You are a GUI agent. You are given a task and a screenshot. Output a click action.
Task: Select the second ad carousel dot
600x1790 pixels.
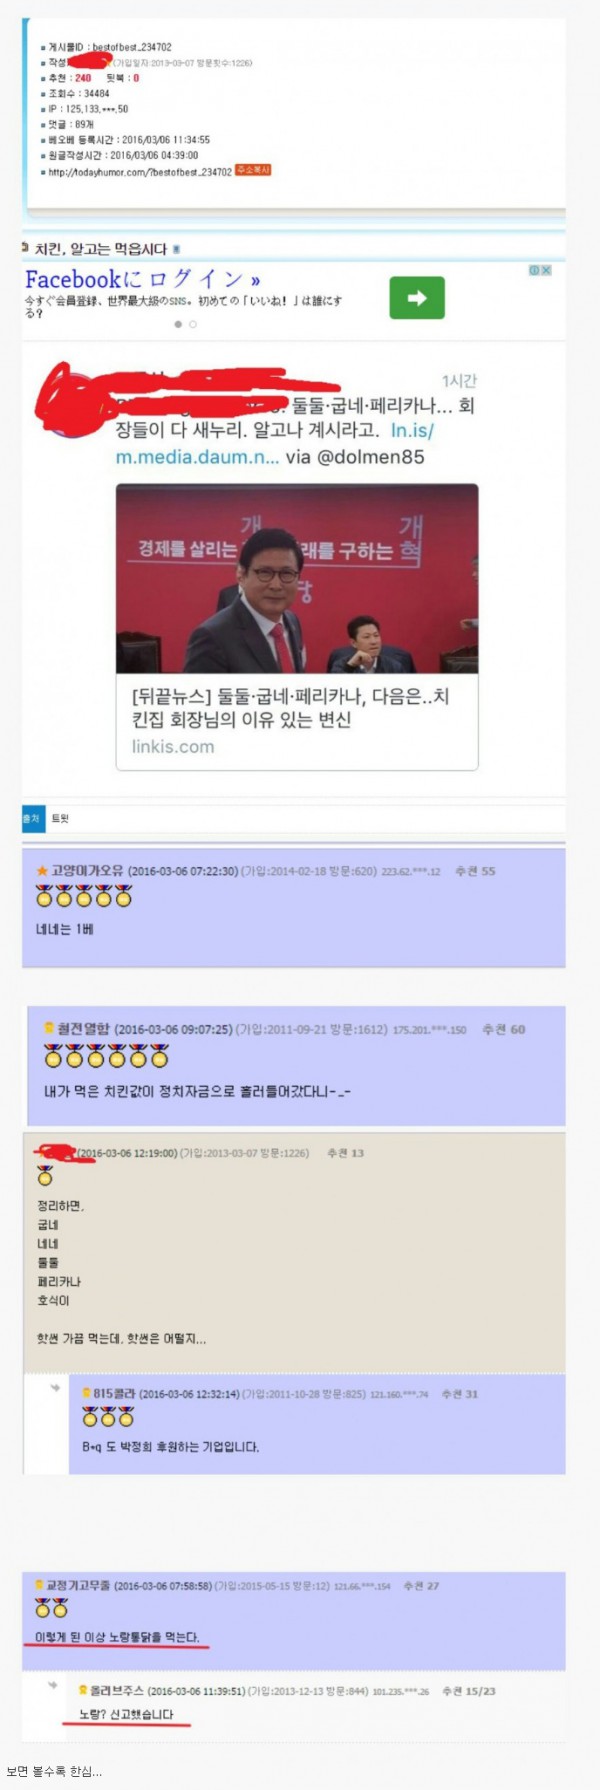click(193, 324)
